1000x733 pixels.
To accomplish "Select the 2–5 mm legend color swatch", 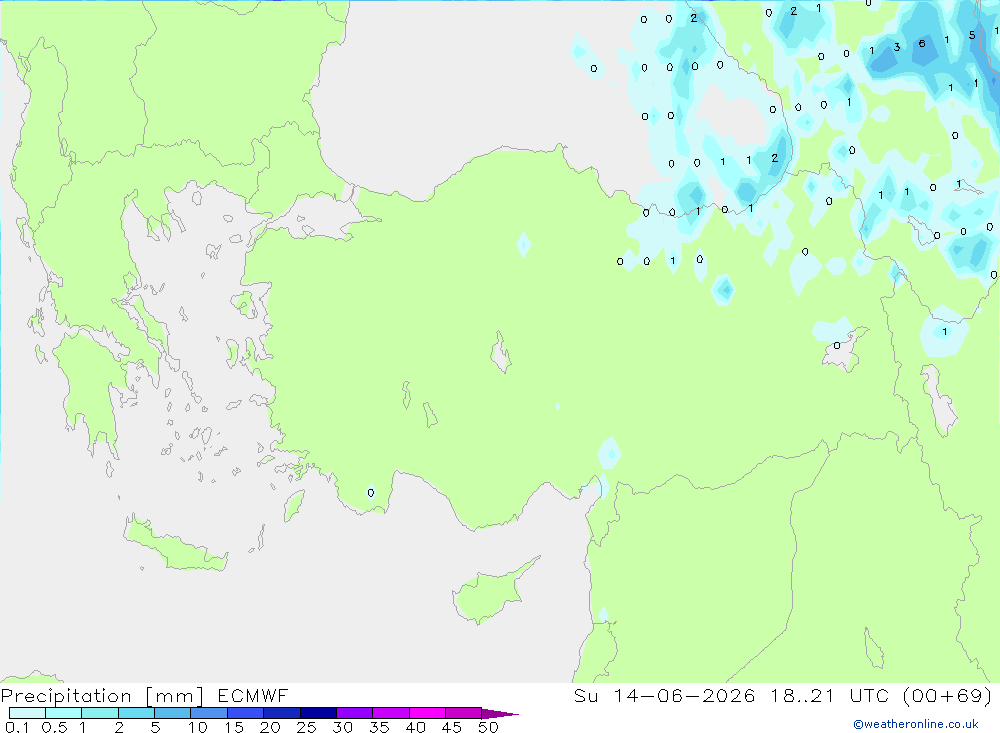I will 136,713.
